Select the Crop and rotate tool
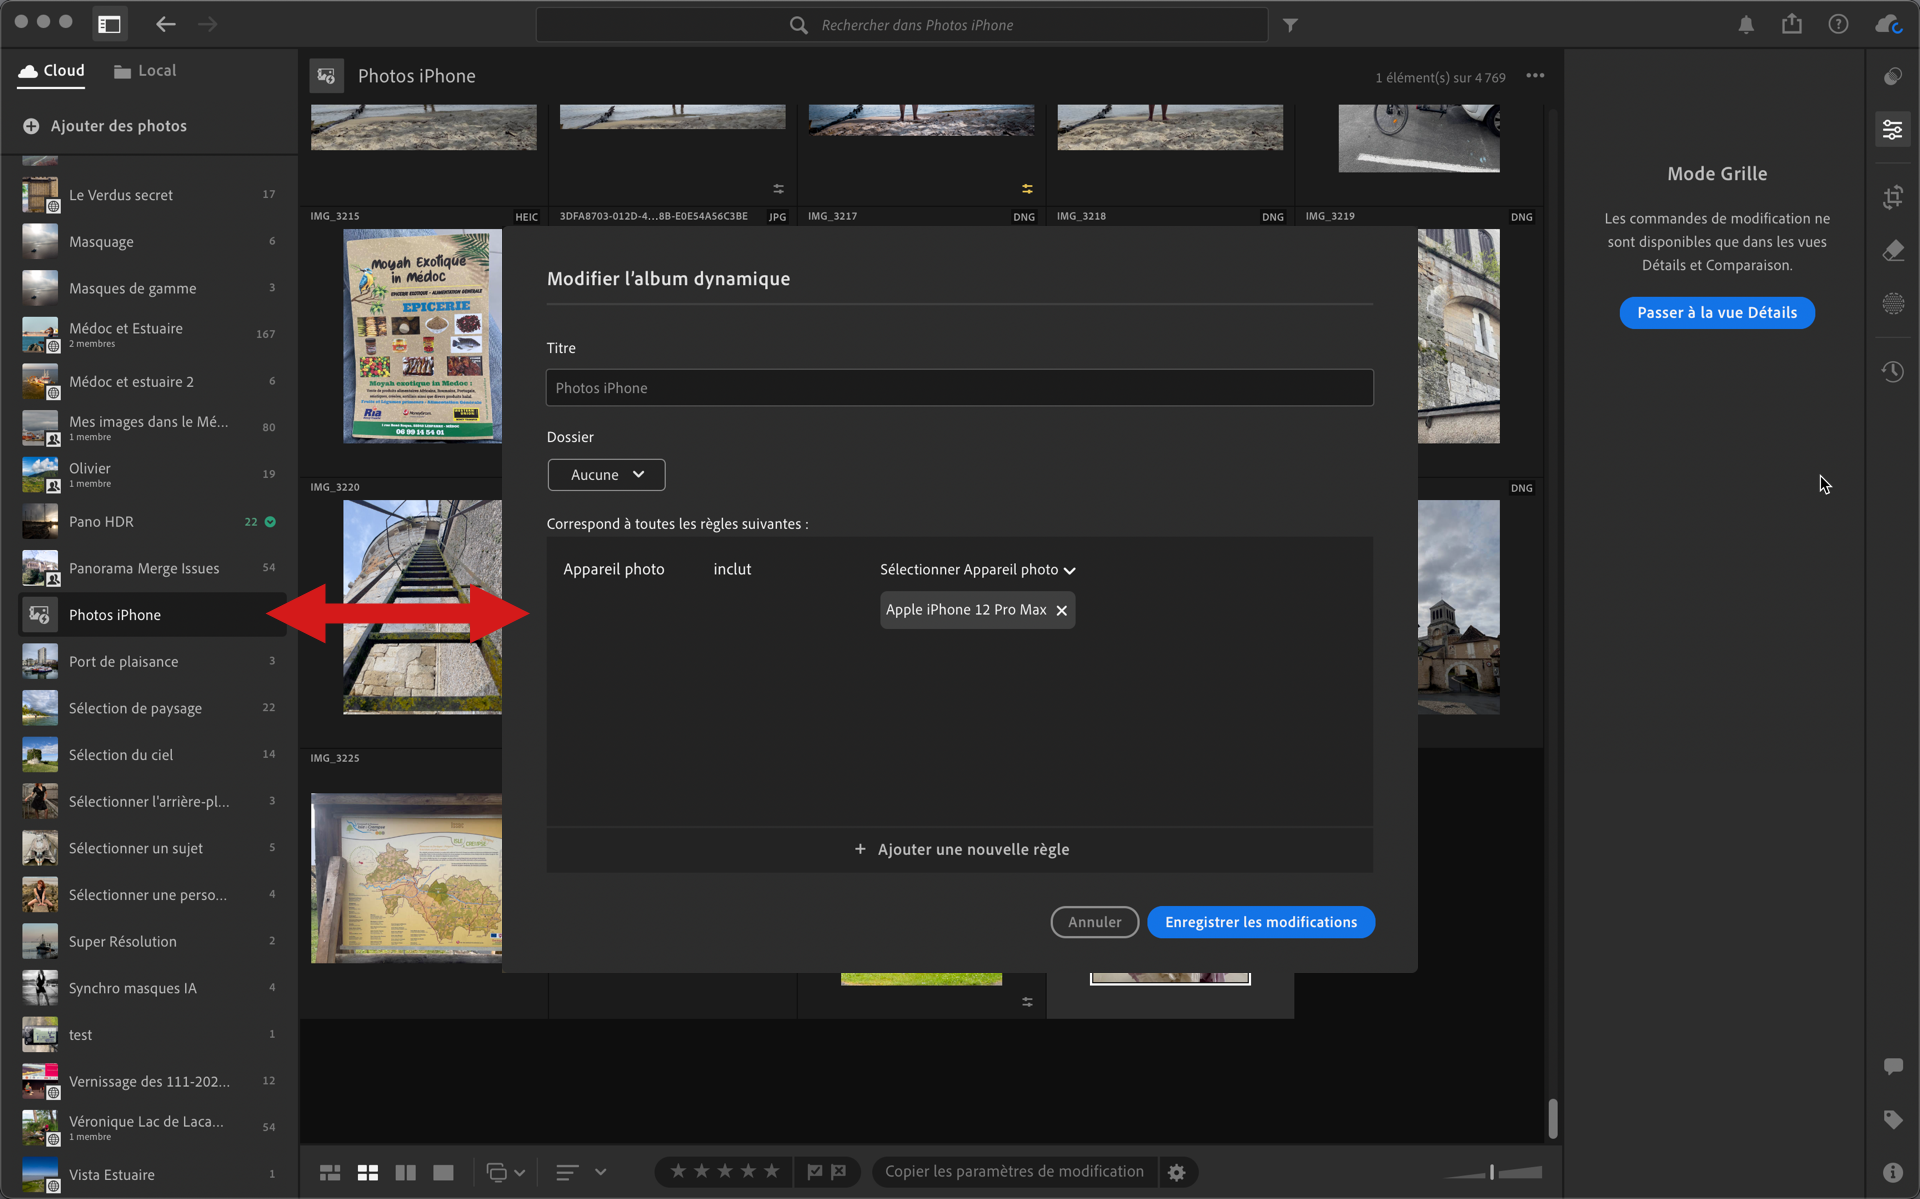The width and height of the screenshot is (1920, 1199). [1893, 197]
